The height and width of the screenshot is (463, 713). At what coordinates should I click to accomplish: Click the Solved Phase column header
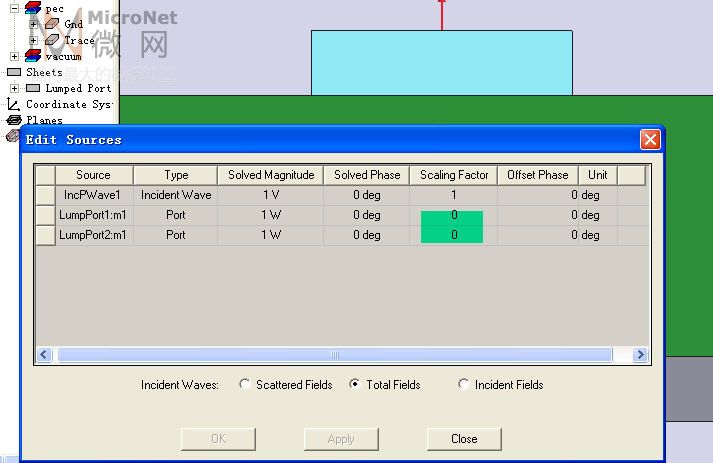point(367,175)
